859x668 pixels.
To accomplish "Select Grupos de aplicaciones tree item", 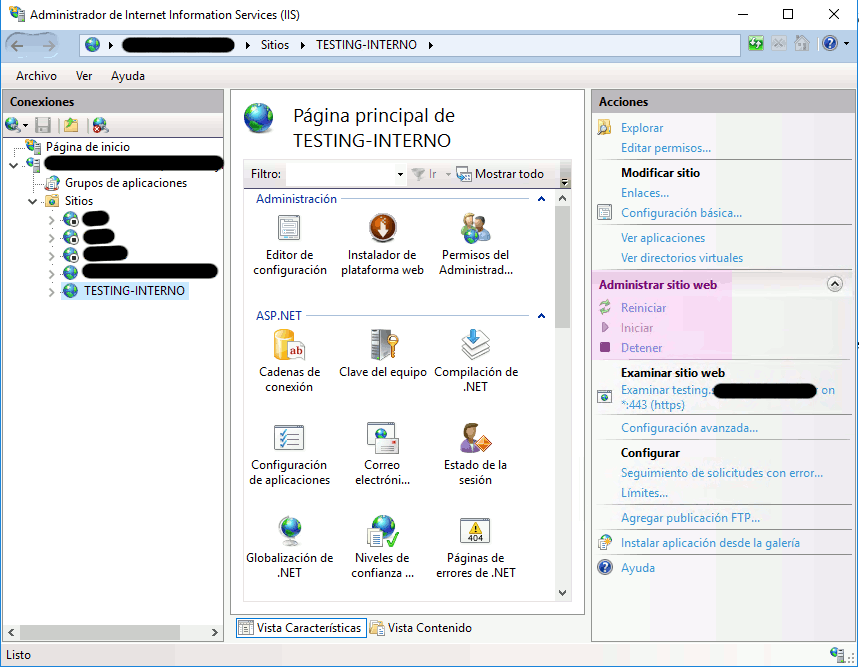I will point(125,183).
